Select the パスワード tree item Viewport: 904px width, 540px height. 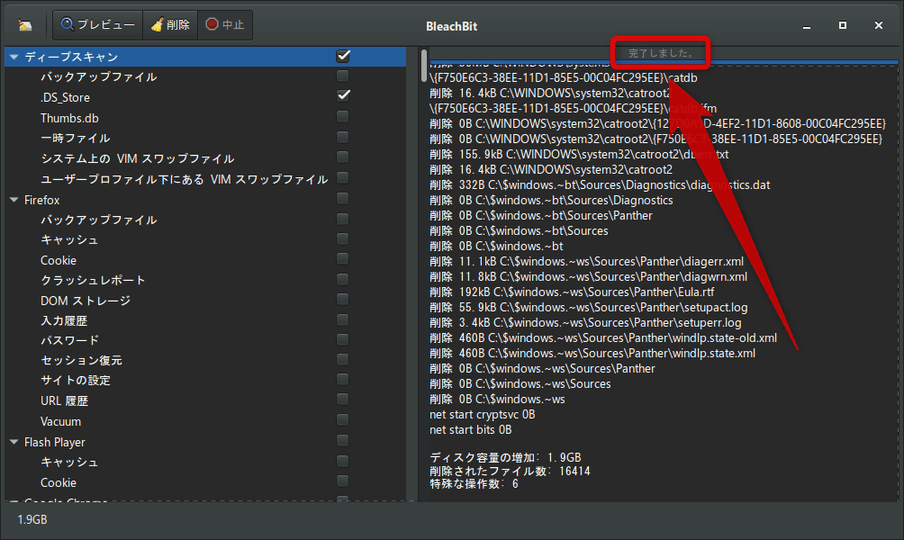coord(69,340)
